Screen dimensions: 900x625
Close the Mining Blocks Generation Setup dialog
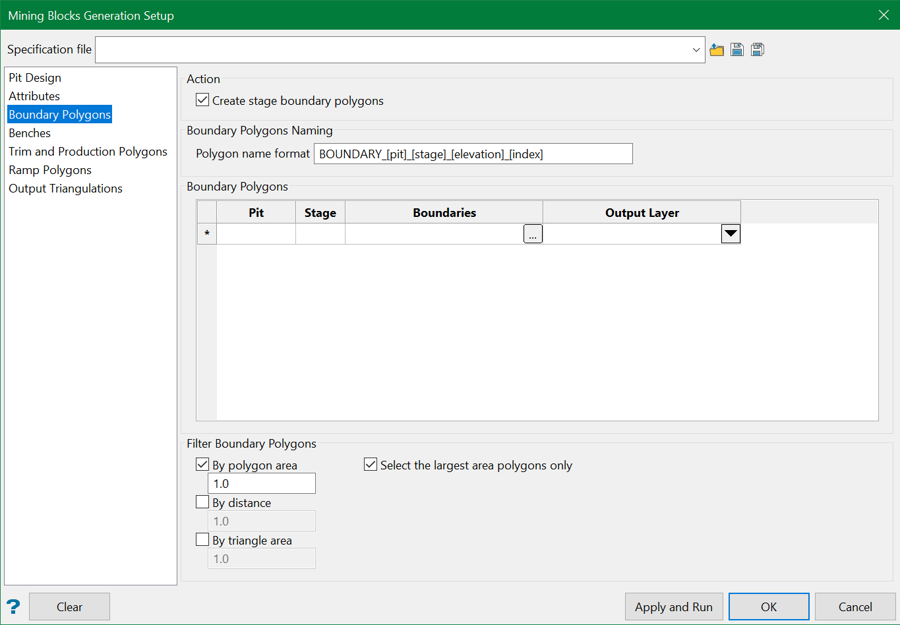[x=883, y=15]
